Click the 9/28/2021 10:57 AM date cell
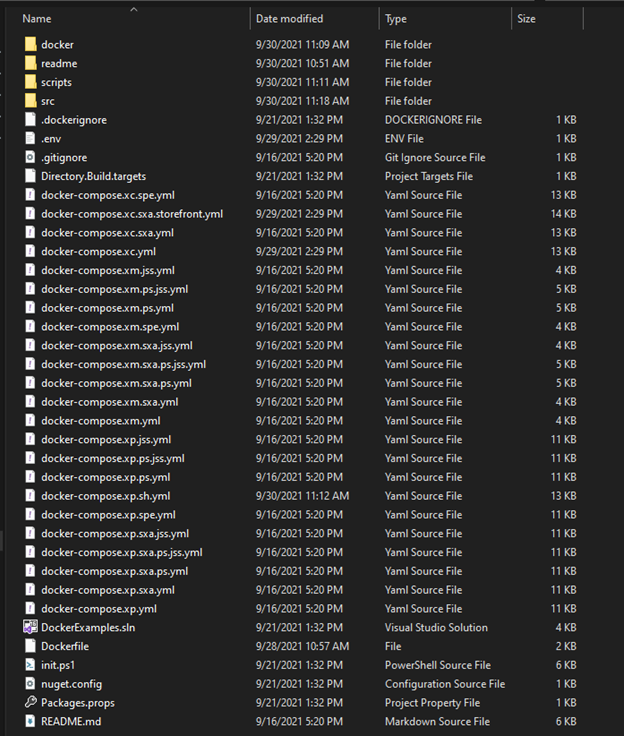This screenshot has height=736, width=624. pos(302,646)
